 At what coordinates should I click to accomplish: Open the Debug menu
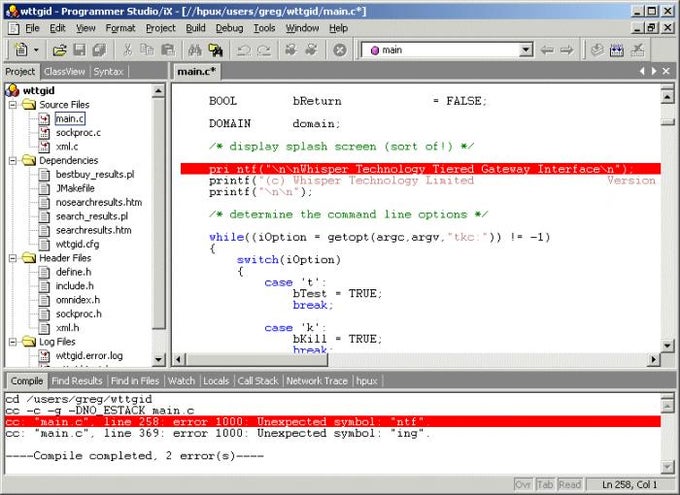pyautogui.click(x=229, y=28)
